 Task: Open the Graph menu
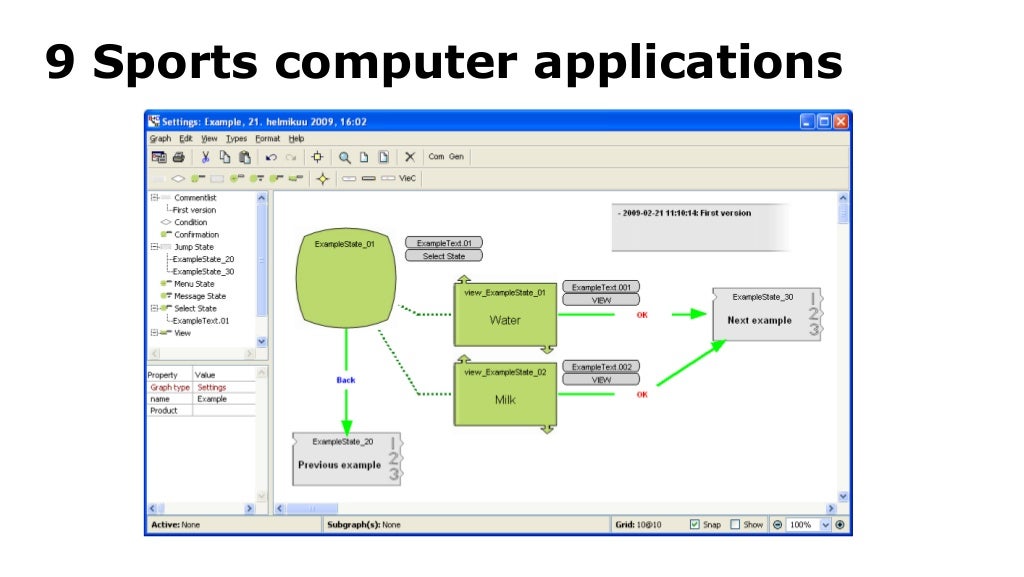pyautogui.click(x=160, y=139)
